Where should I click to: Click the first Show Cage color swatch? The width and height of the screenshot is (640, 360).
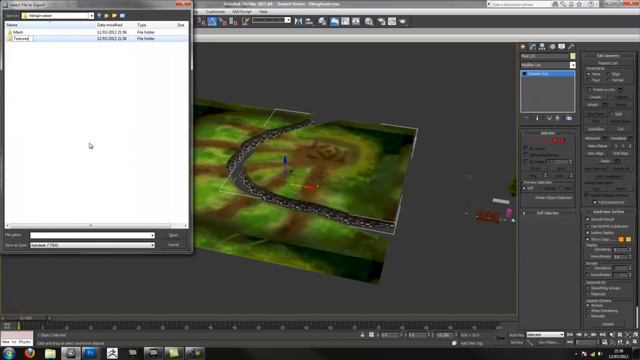(621, 239)
